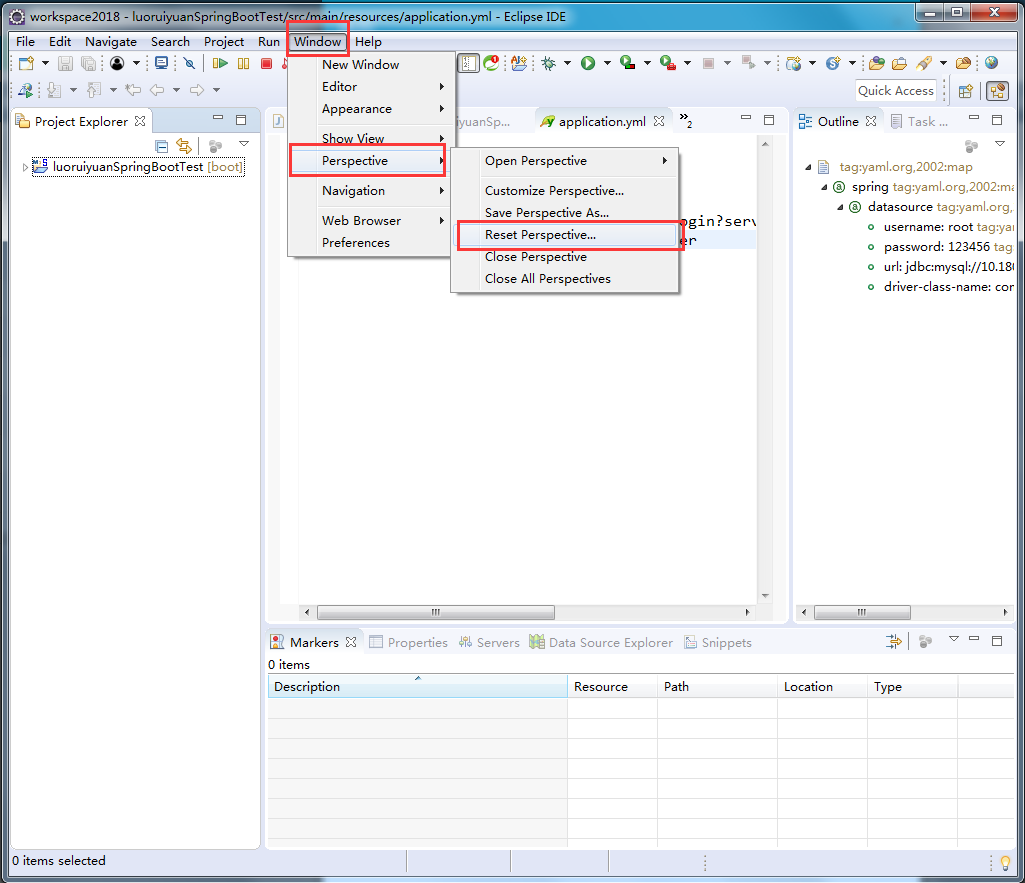Click the Java EE perspective icon
The image size is (1025, 883).
998,91
